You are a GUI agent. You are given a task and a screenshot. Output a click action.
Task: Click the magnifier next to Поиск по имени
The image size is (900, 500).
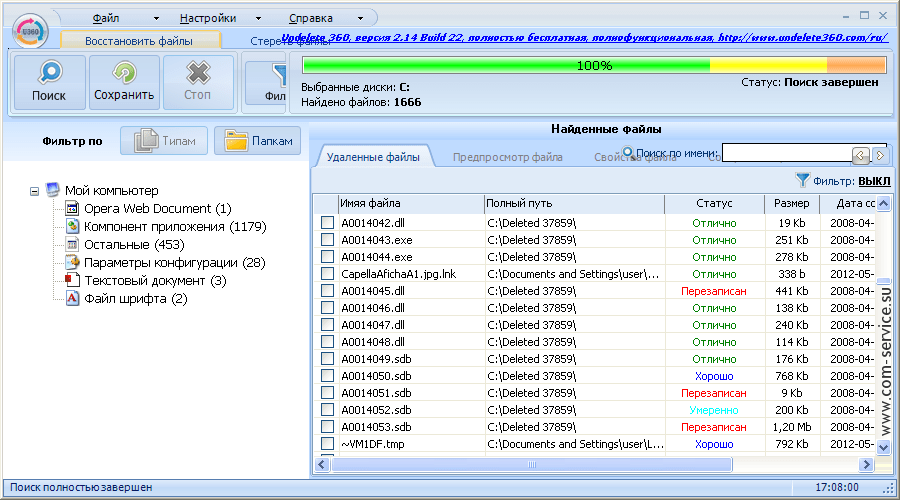[628, 153]
